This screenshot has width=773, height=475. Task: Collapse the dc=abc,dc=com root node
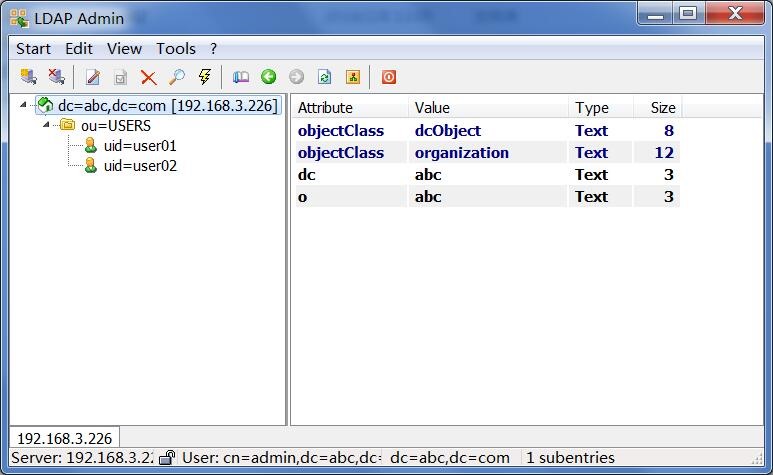click(23, 105)
